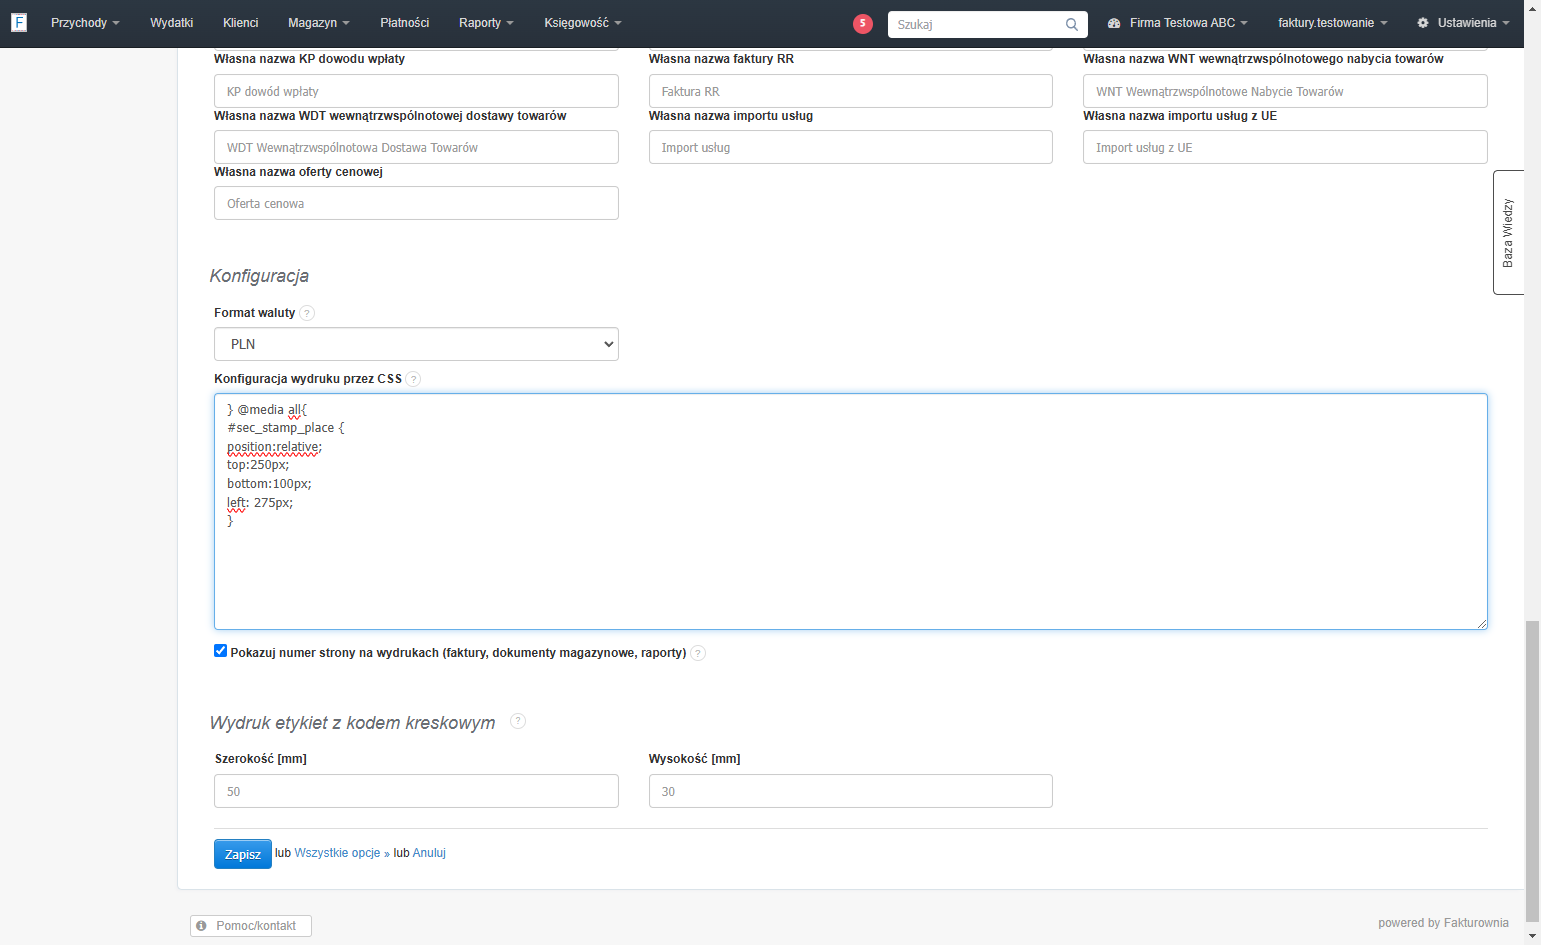Image resolution: width=1541 pixels, height=945 pixels.
Task: Click the search magnifier icon
Action: (1071, 24)
